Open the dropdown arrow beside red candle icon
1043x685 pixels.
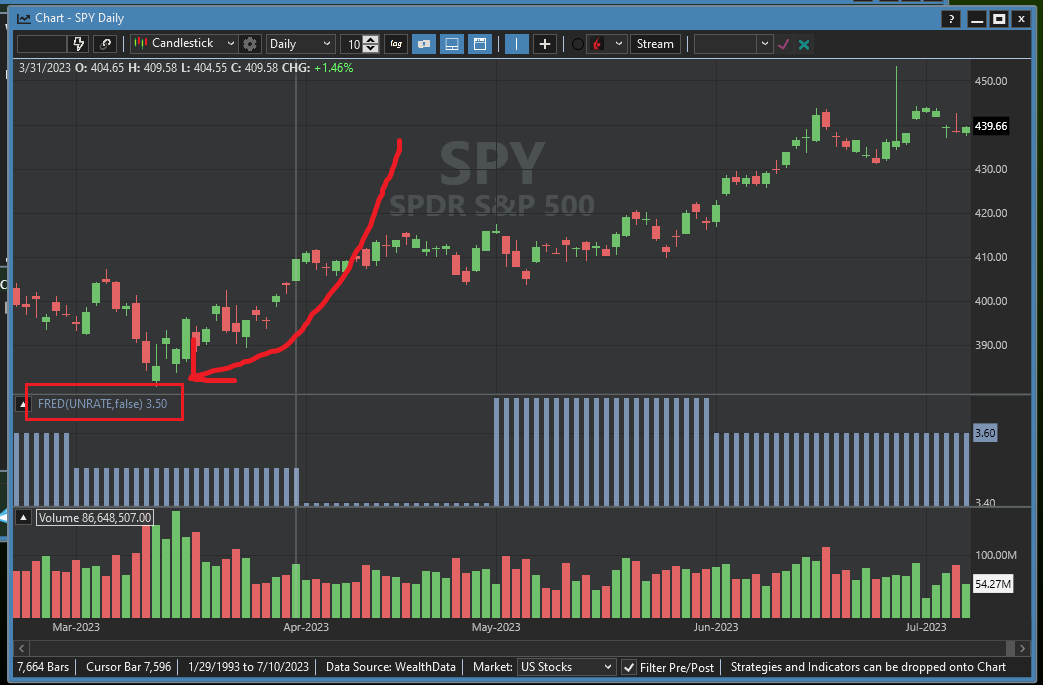click(x=619, y=44)
